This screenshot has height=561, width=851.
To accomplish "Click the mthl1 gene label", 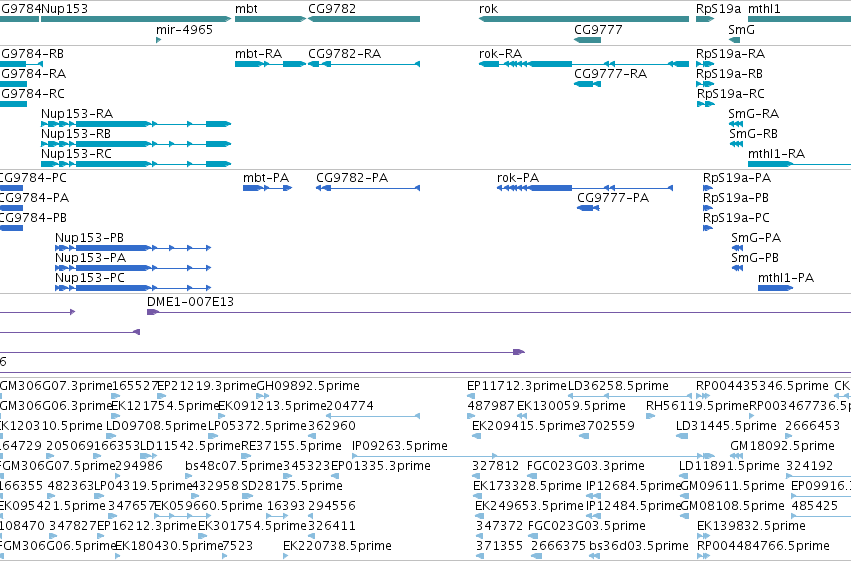I will tap(764, 9).
